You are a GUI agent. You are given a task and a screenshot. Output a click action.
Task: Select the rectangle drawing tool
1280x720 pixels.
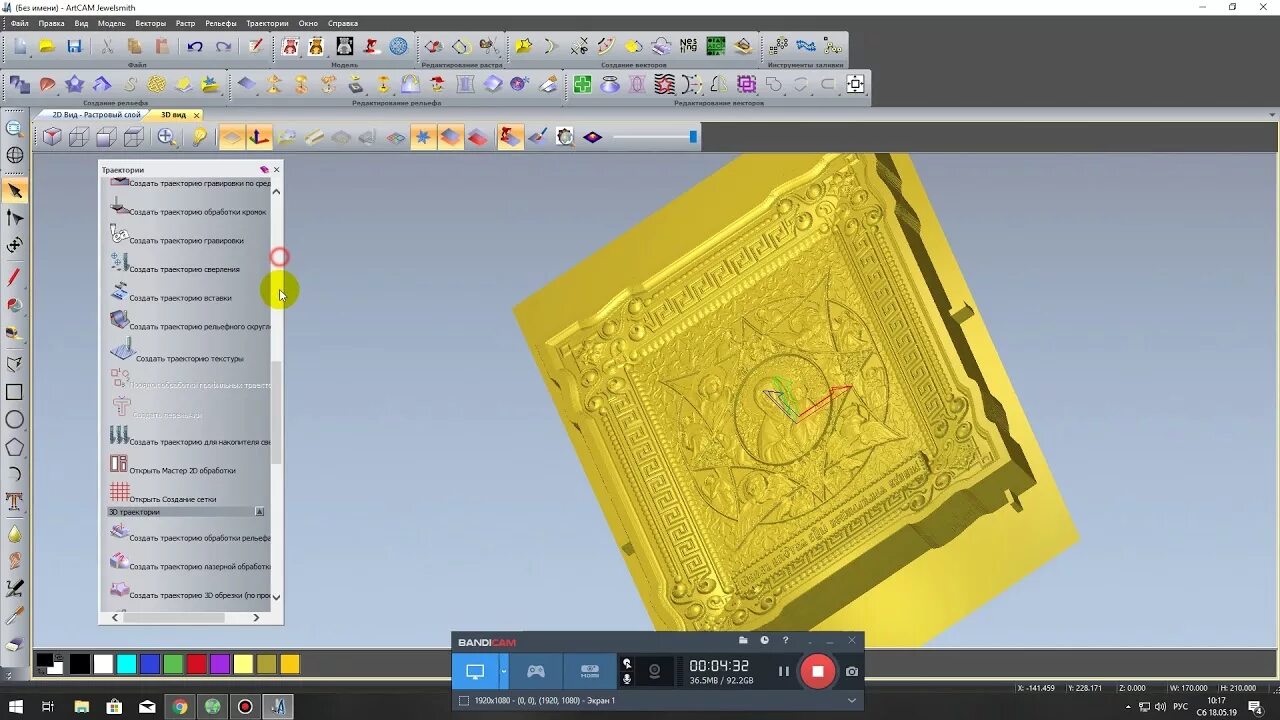[15, 392]
